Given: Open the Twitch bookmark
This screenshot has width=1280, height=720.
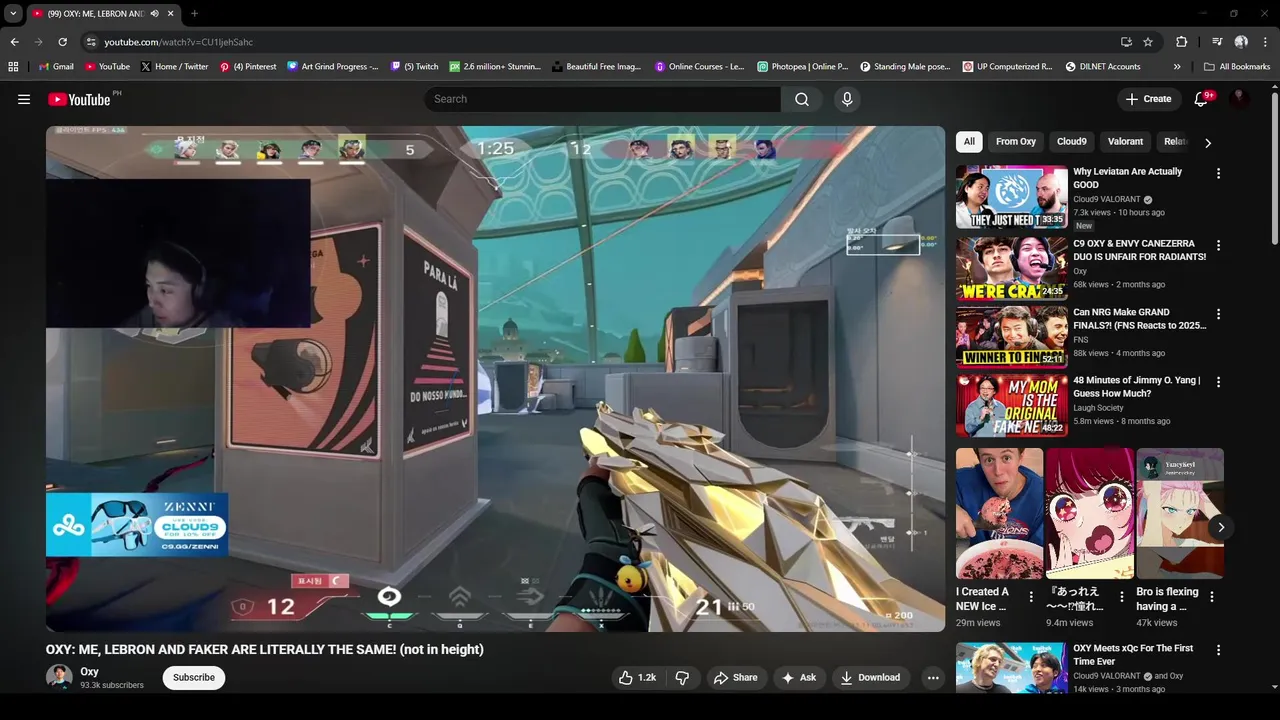Looking at the screenshot, I should [x=414, y=67].
